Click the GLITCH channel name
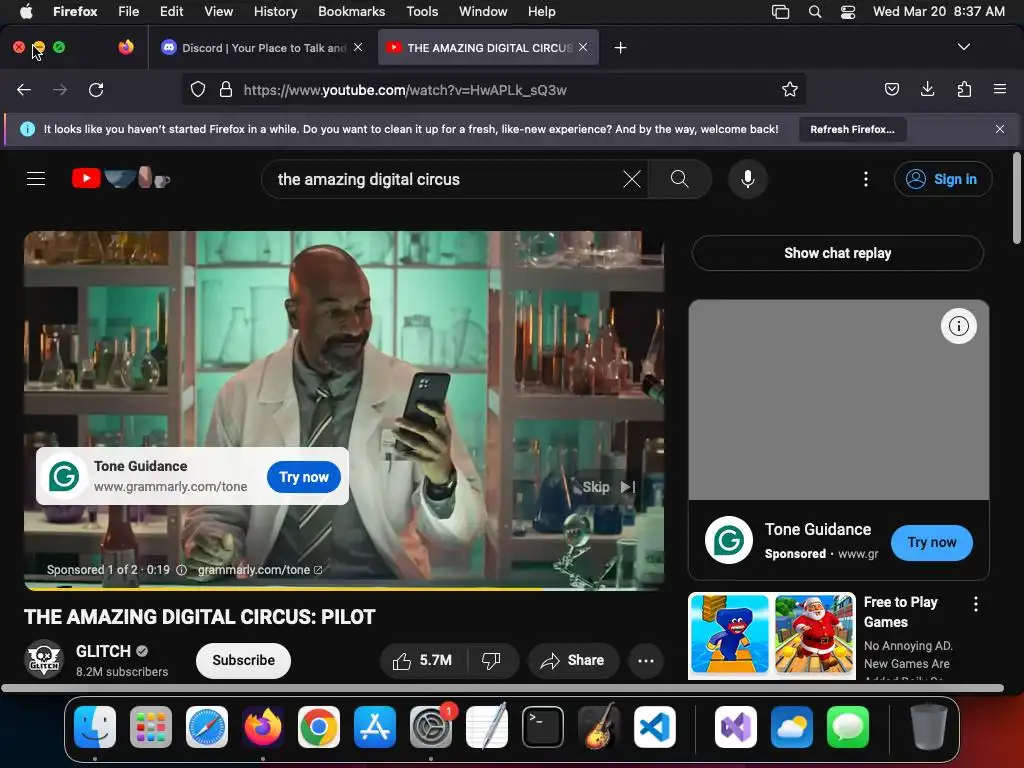Image resolution: width=1024 pixels, height=768 pixels. [103, 651]
